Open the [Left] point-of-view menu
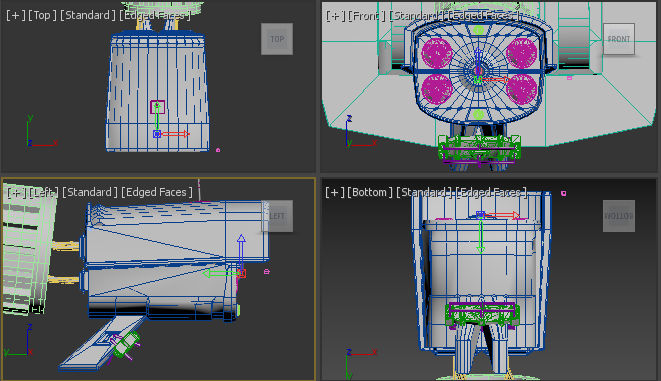 click(43, 192)
